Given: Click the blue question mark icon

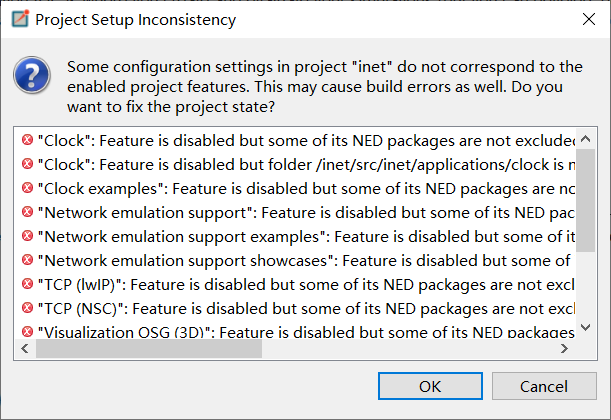Looking at the screenshot, I should (33, 77).
